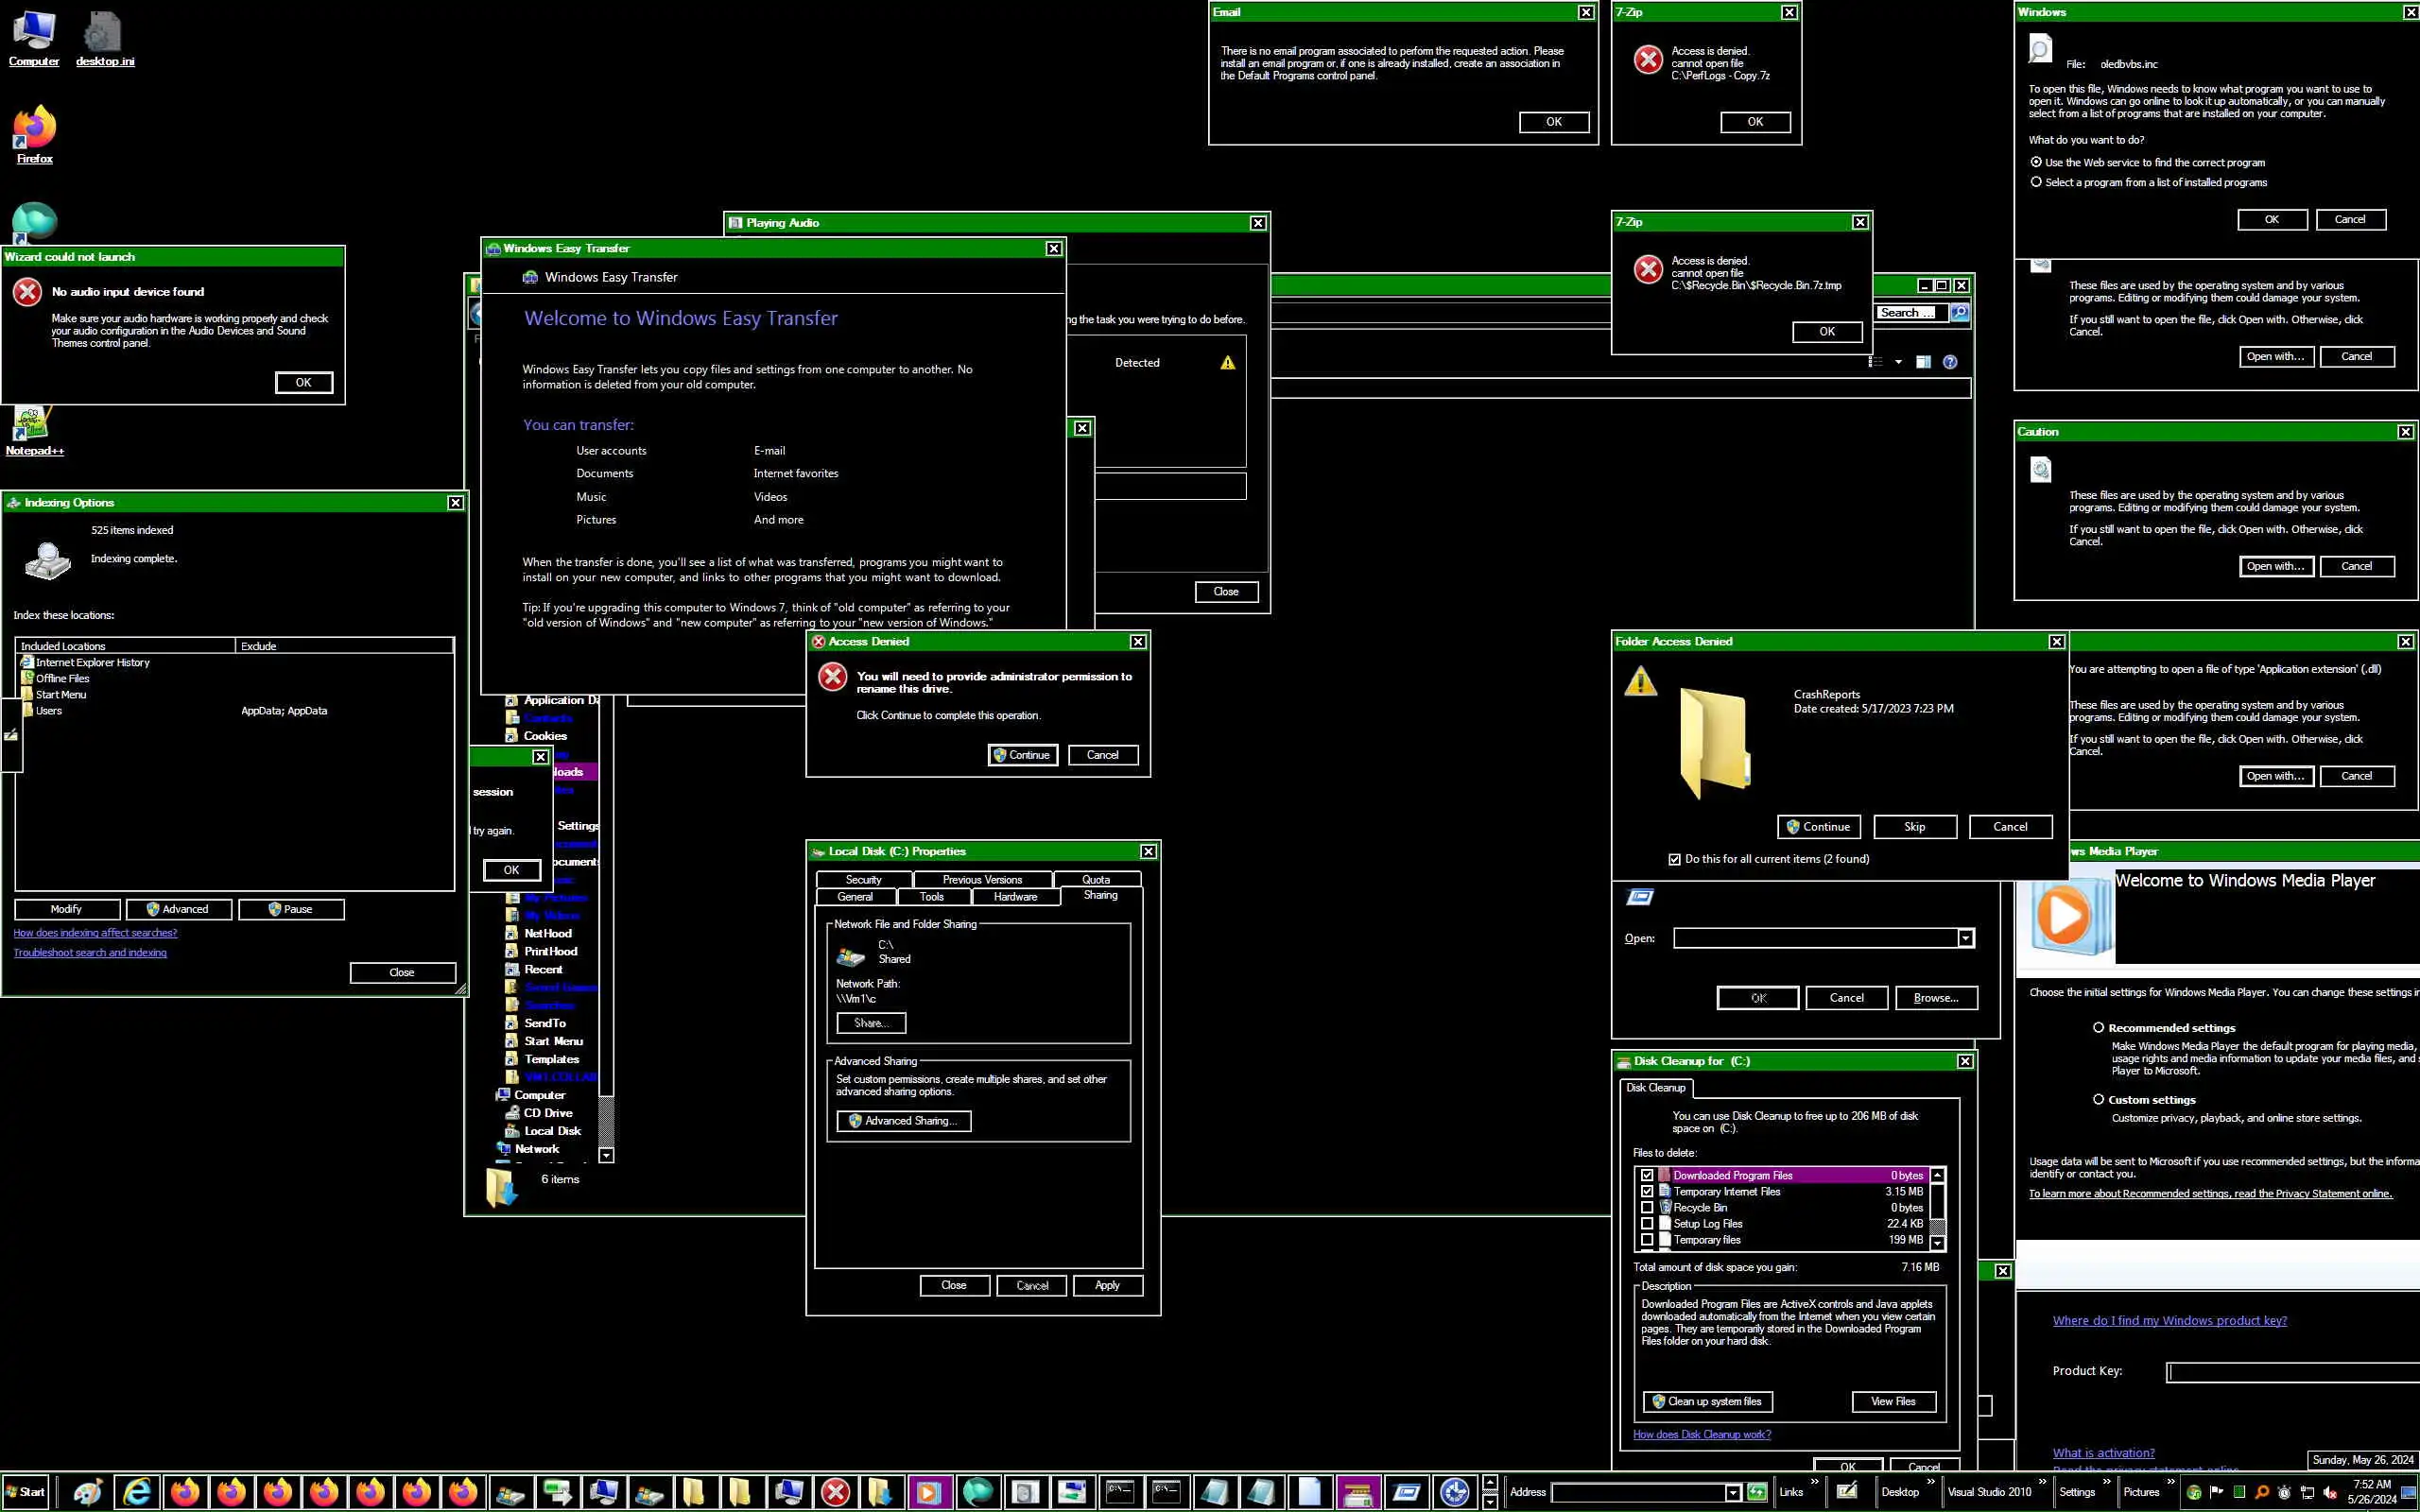Click the Advanced Sharing button
This screenshot has height=1512, width=2420.
pos(903,1121)
